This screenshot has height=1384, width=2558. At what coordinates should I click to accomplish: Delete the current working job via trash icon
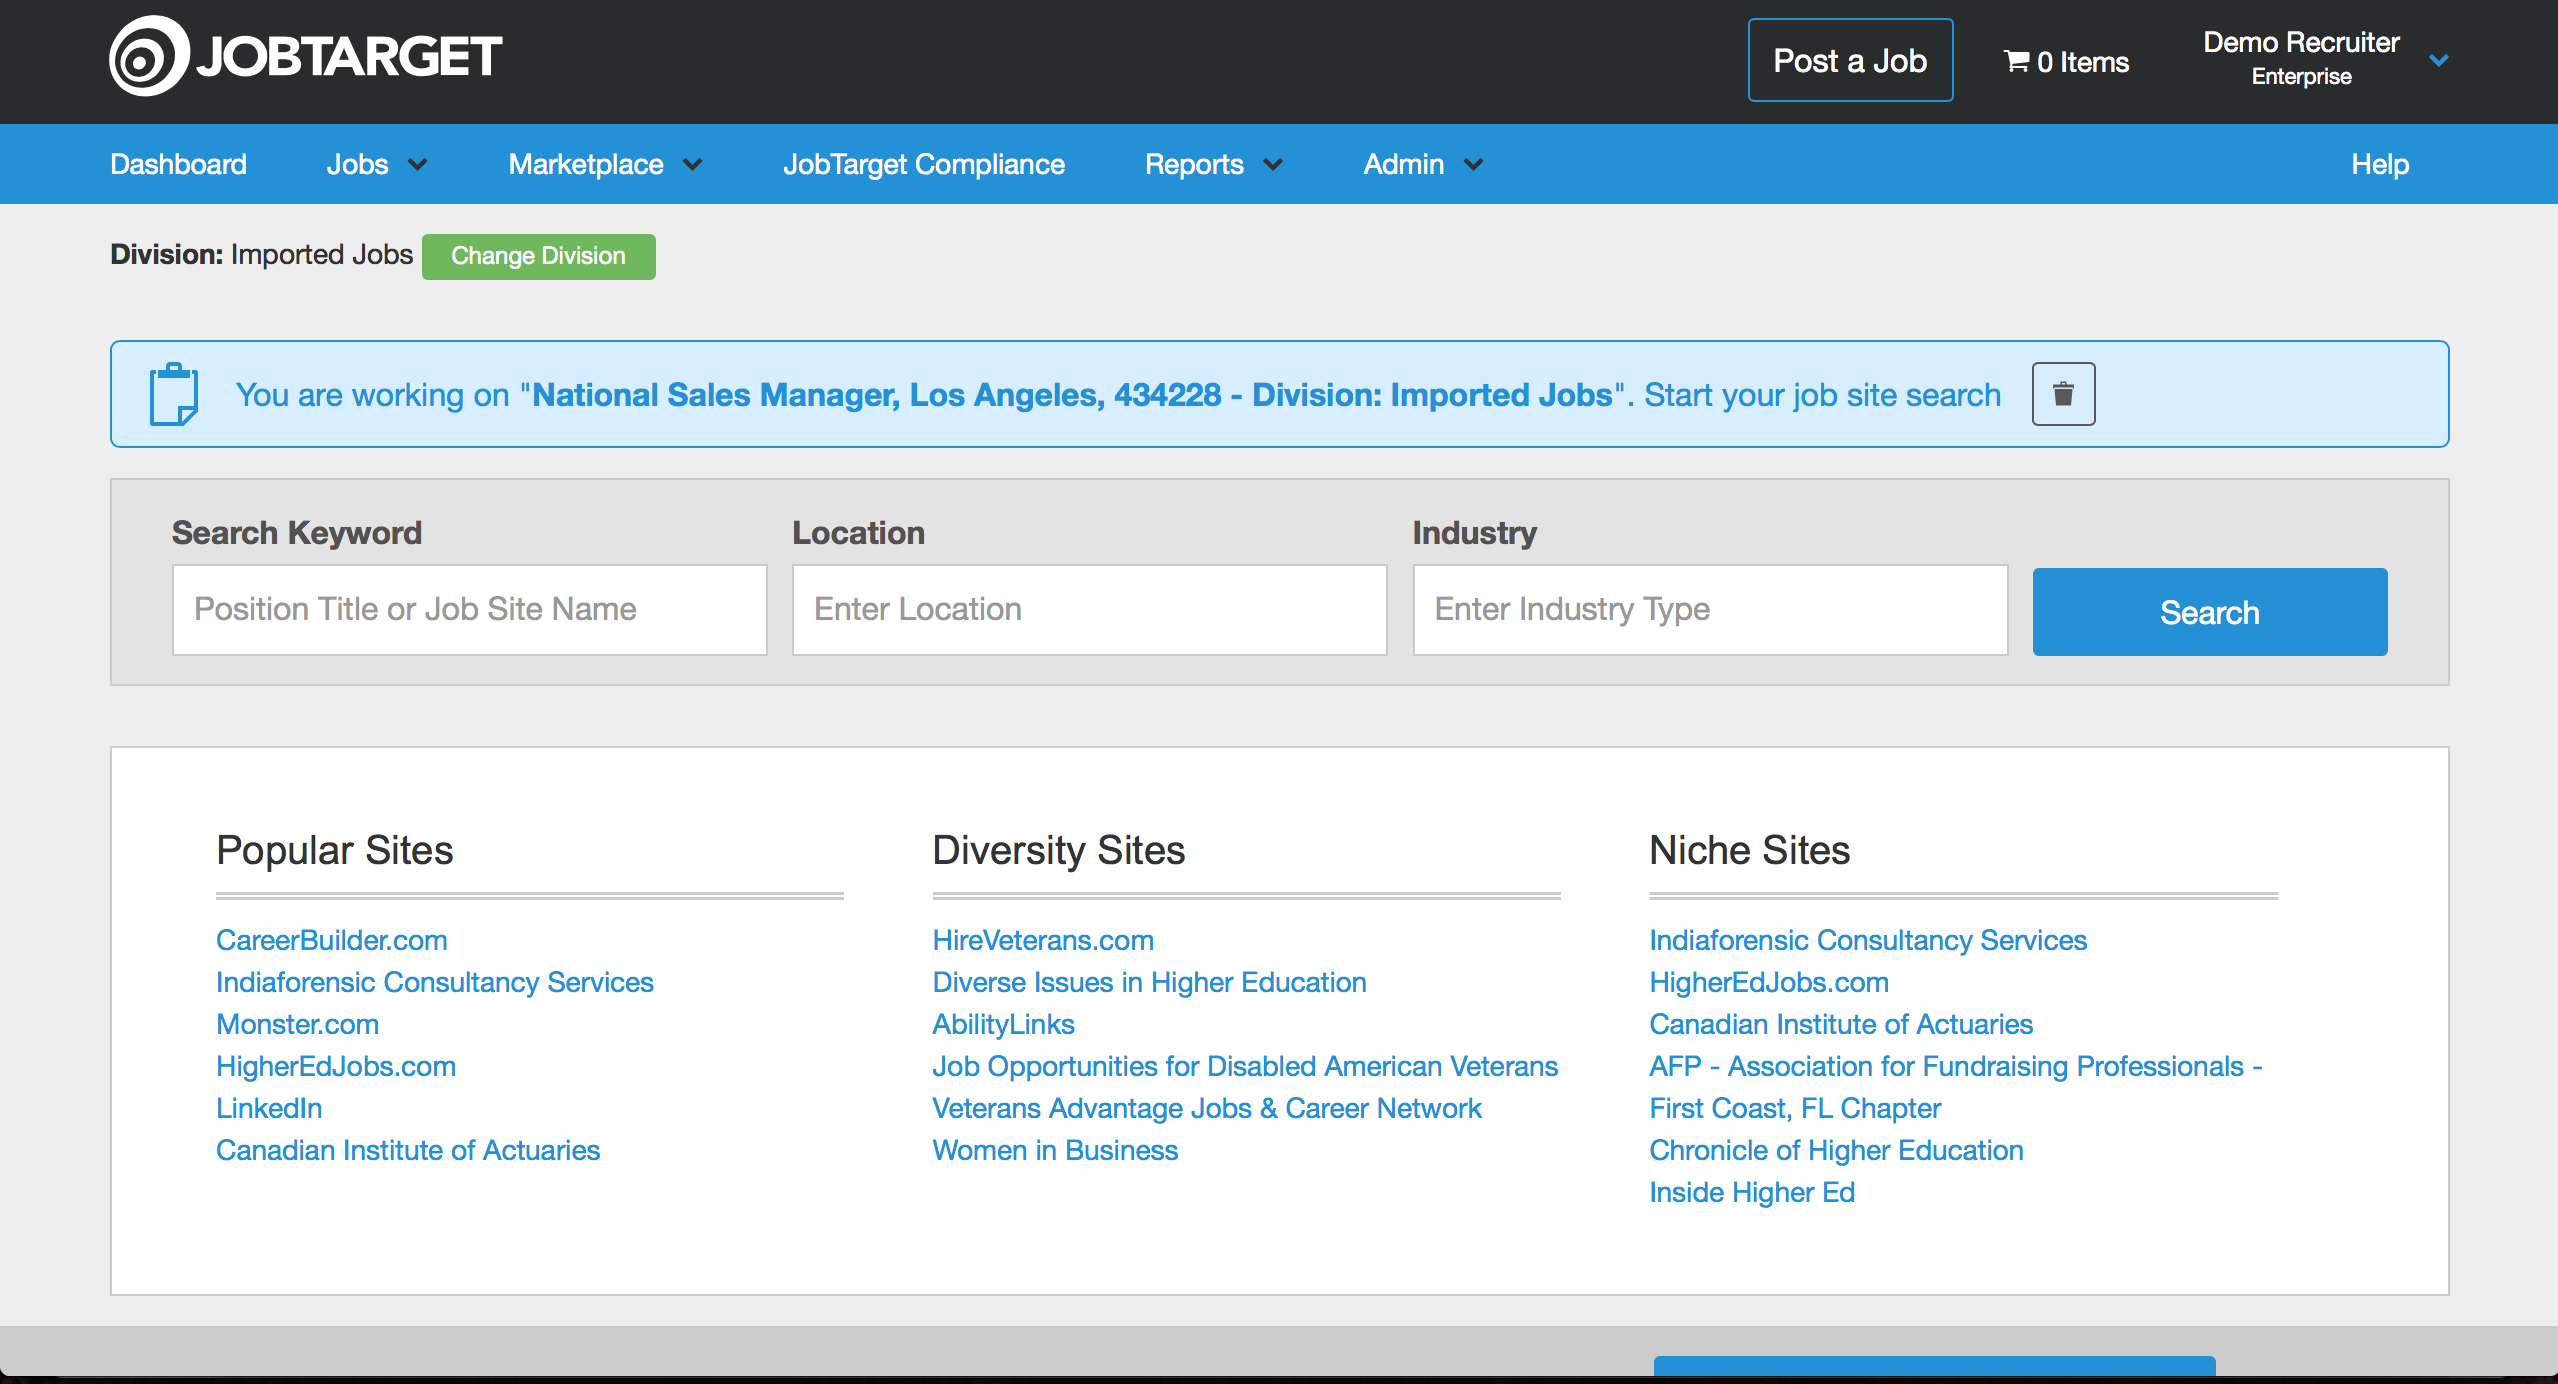[2062, 393]
